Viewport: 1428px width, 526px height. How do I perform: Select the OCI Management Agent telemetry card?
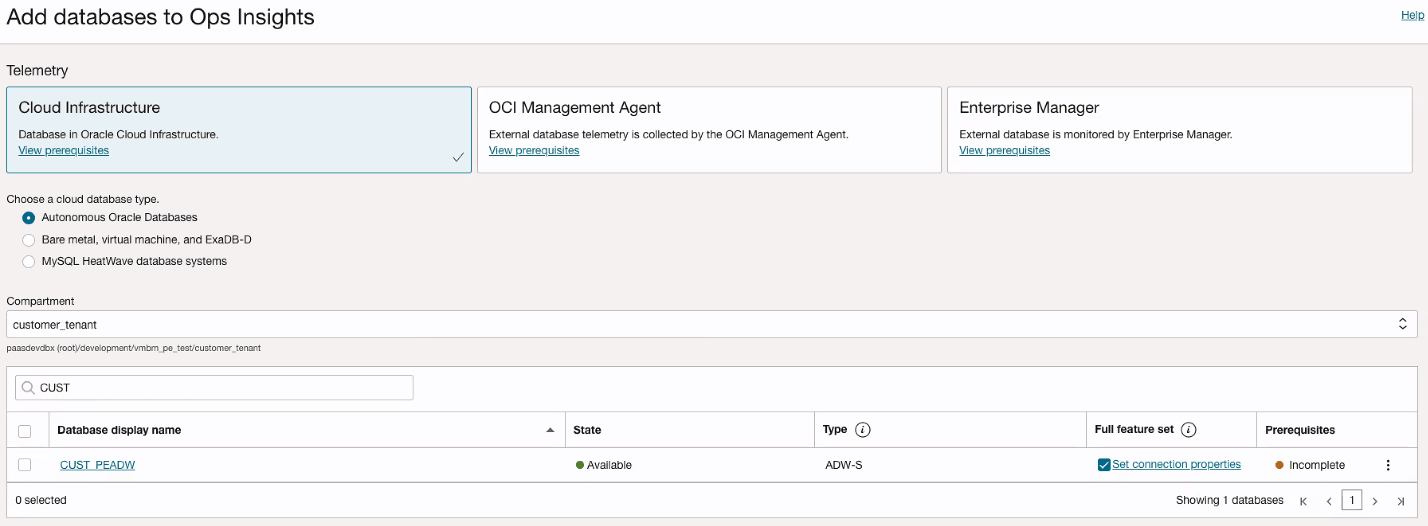tap(709, 129)
